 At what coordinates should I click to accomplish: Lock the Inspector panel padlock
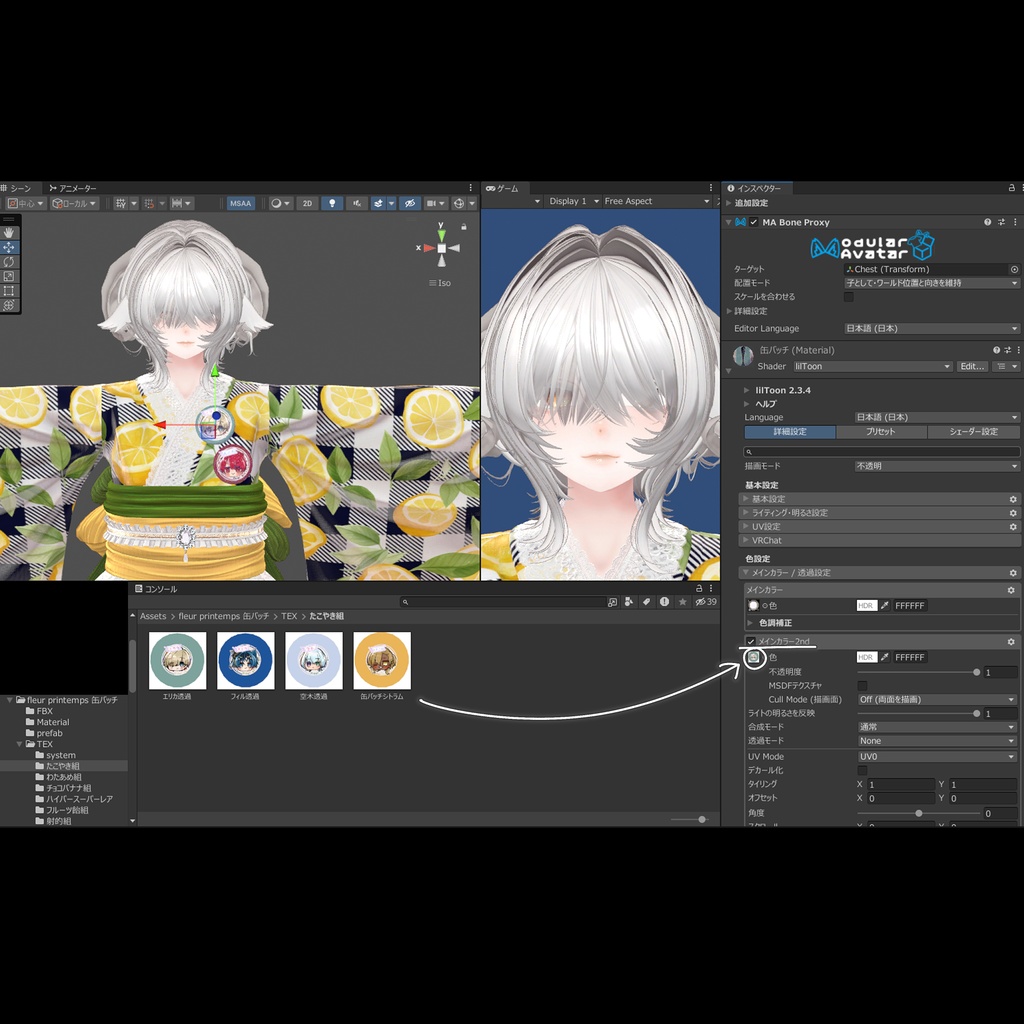pos(1012,188)
